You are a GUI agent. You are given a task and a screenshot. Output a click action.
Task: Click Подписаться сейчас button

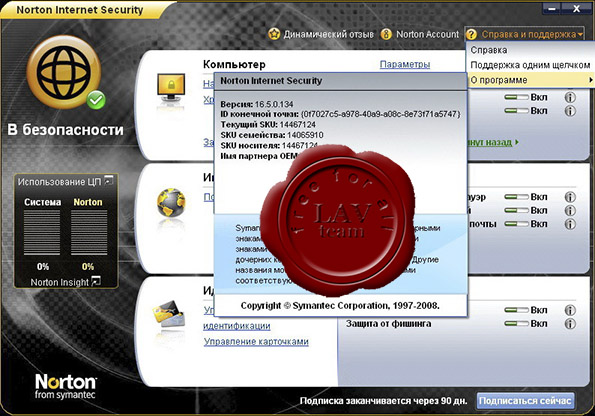(525, 401)
